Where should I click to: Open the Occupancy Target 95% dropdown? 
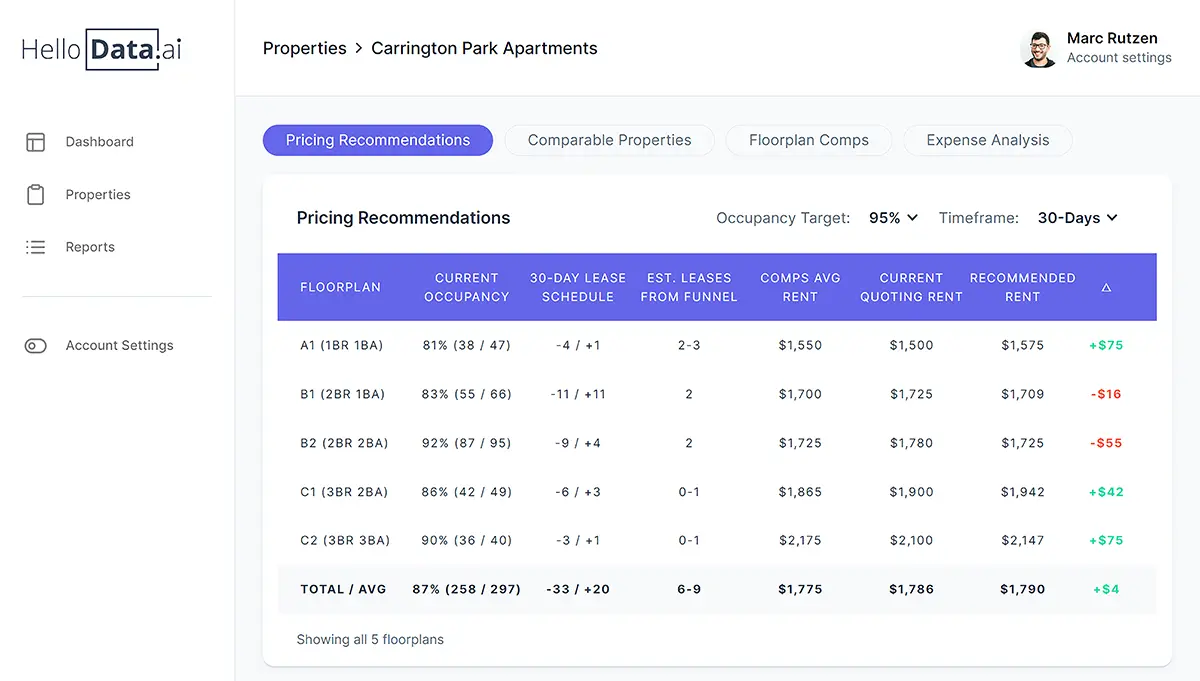(893, 218)
